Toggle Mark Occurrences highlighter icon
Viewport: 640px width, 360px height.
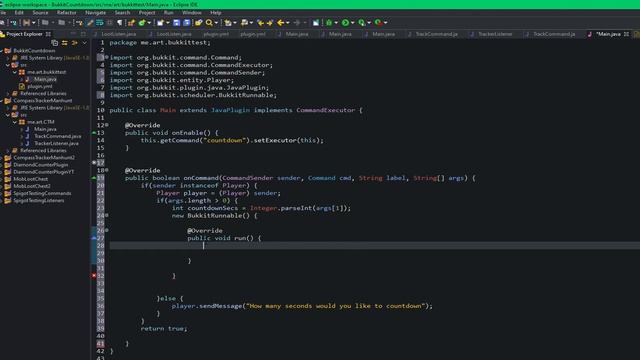90,23
